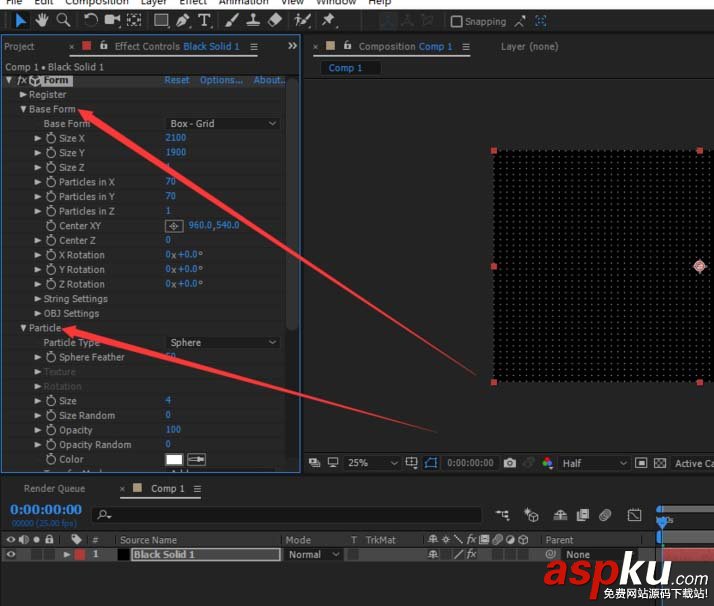This screenshot has height=606, width=714.
Task: Click the white Color swatch
Action: [x=174, y=459]
